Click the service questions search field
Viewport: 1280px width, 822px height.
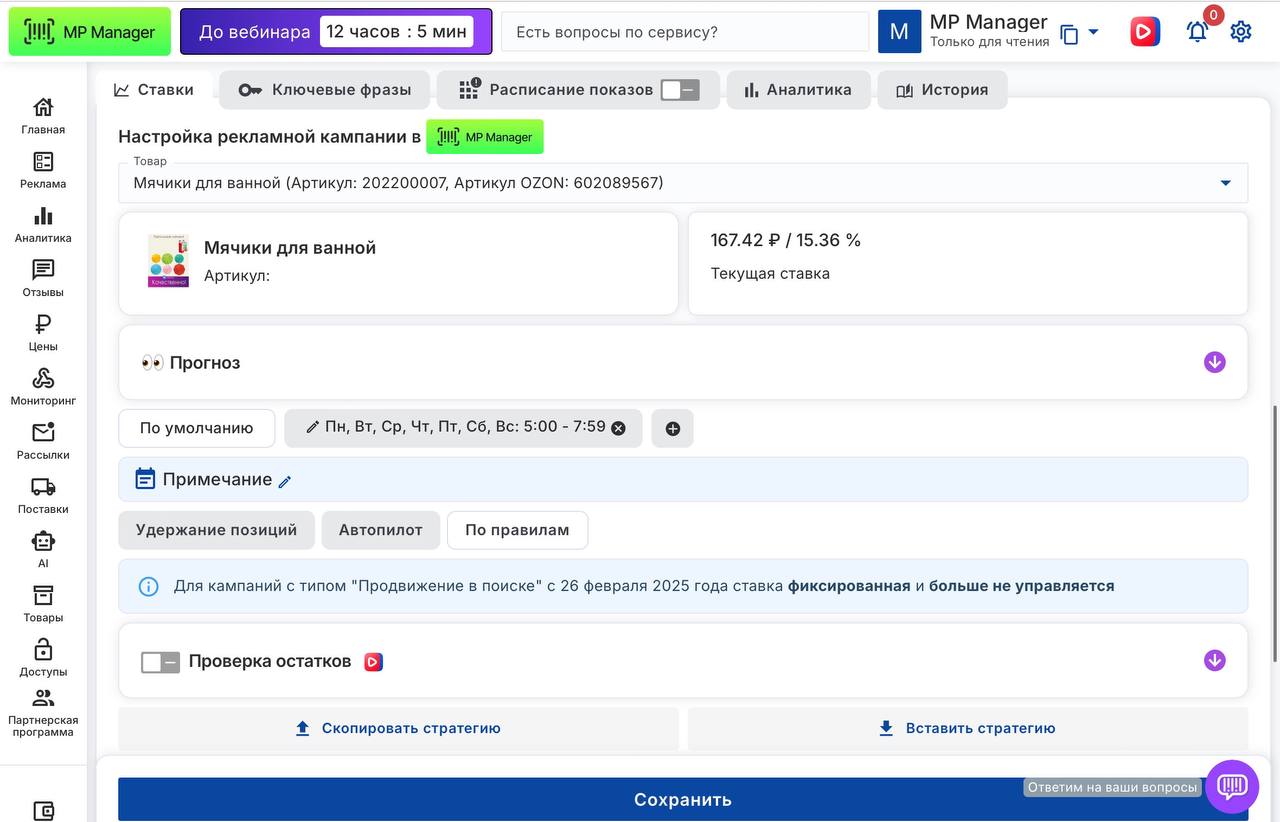[x=684, y=32]
